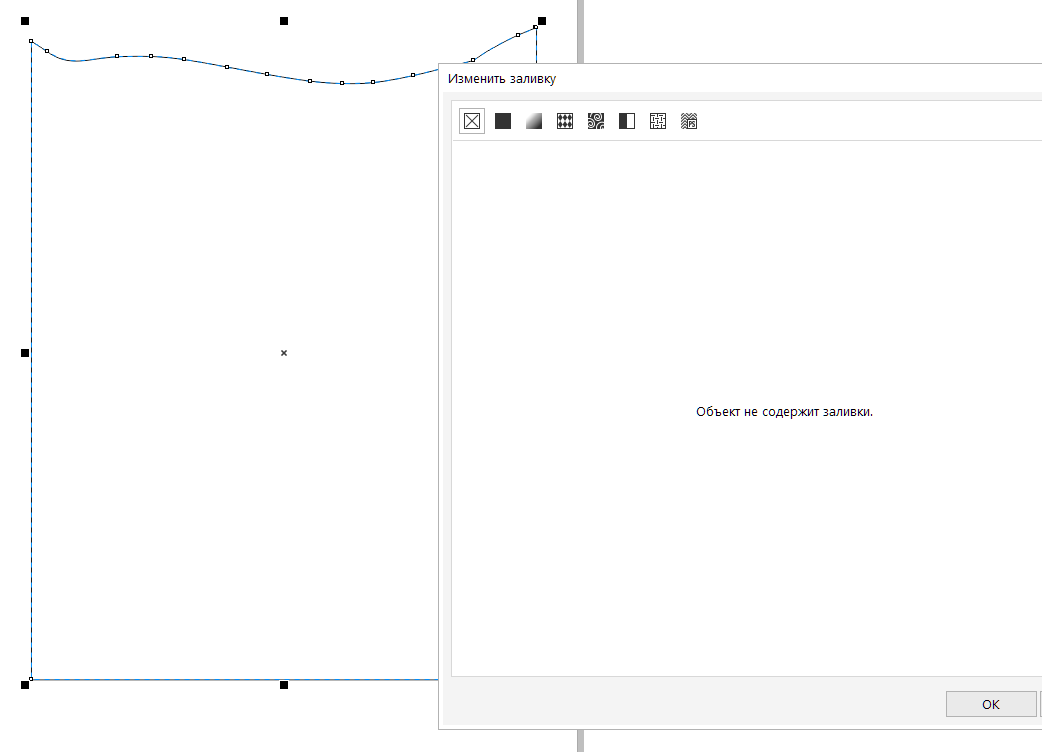Image resolution: width=1042 pixels, height=752 pixels.
Task: Select the No Fill icon
Action: click(x=472, y=121)
